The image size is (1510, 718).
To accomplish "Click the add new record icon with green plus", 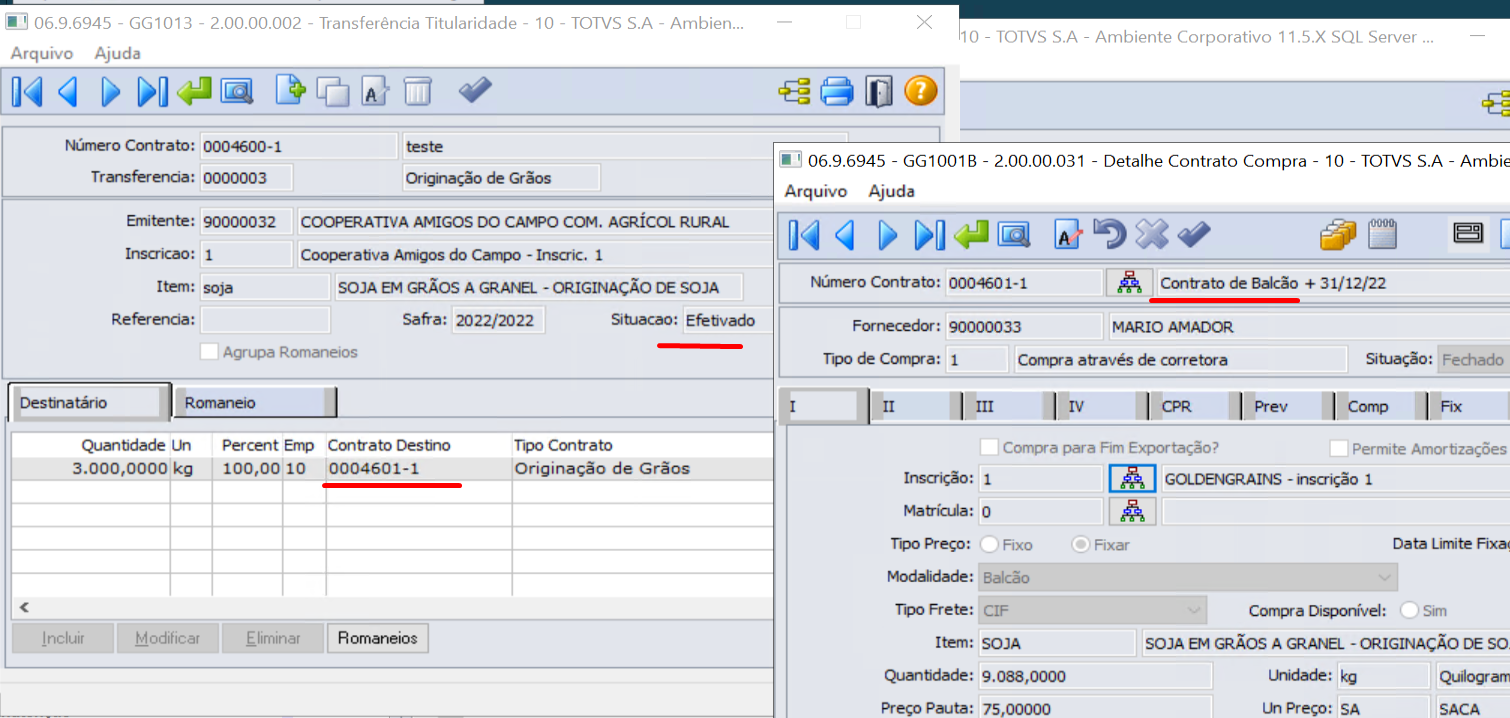I will [x=290, y=92].
